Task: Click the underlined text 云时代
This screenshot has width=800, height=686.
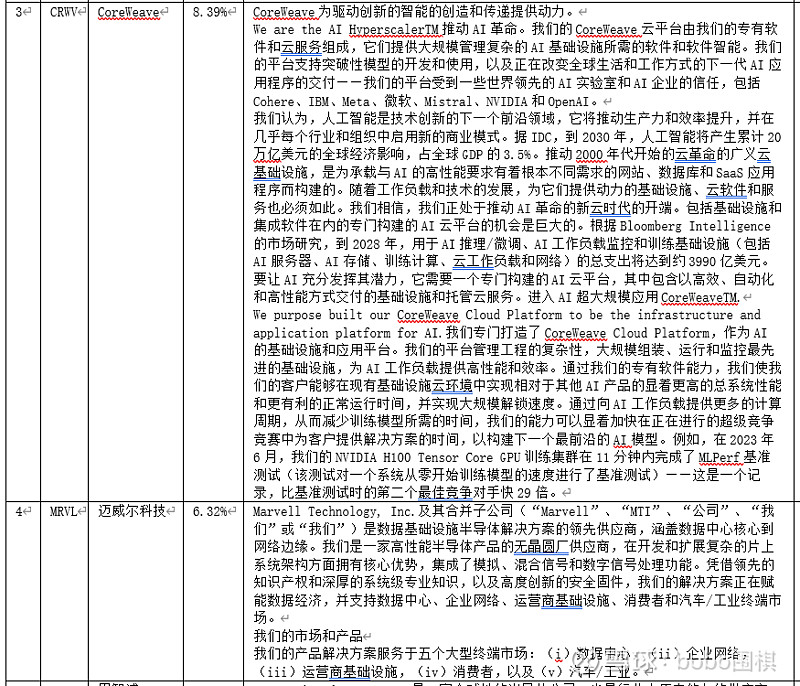Action: point(610,208)
